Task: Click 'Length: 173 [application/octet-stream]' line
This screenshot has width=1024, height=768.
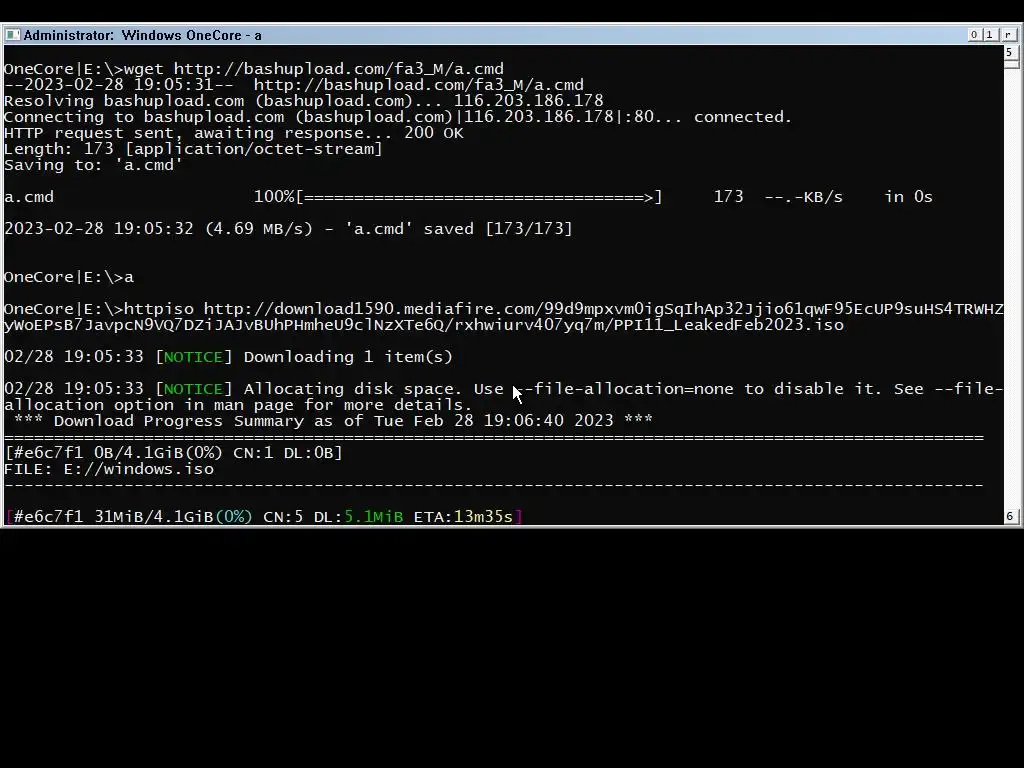Action: click(193, 149)
